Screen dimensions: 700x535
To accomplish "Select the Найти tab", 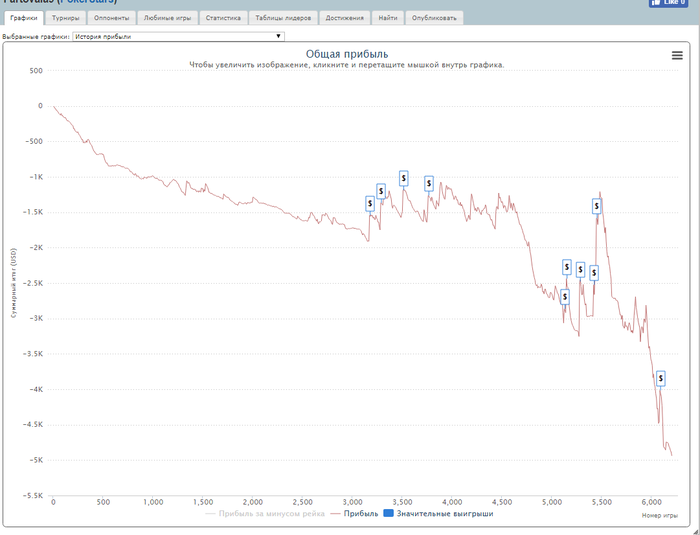I will (x=388, y=18).
